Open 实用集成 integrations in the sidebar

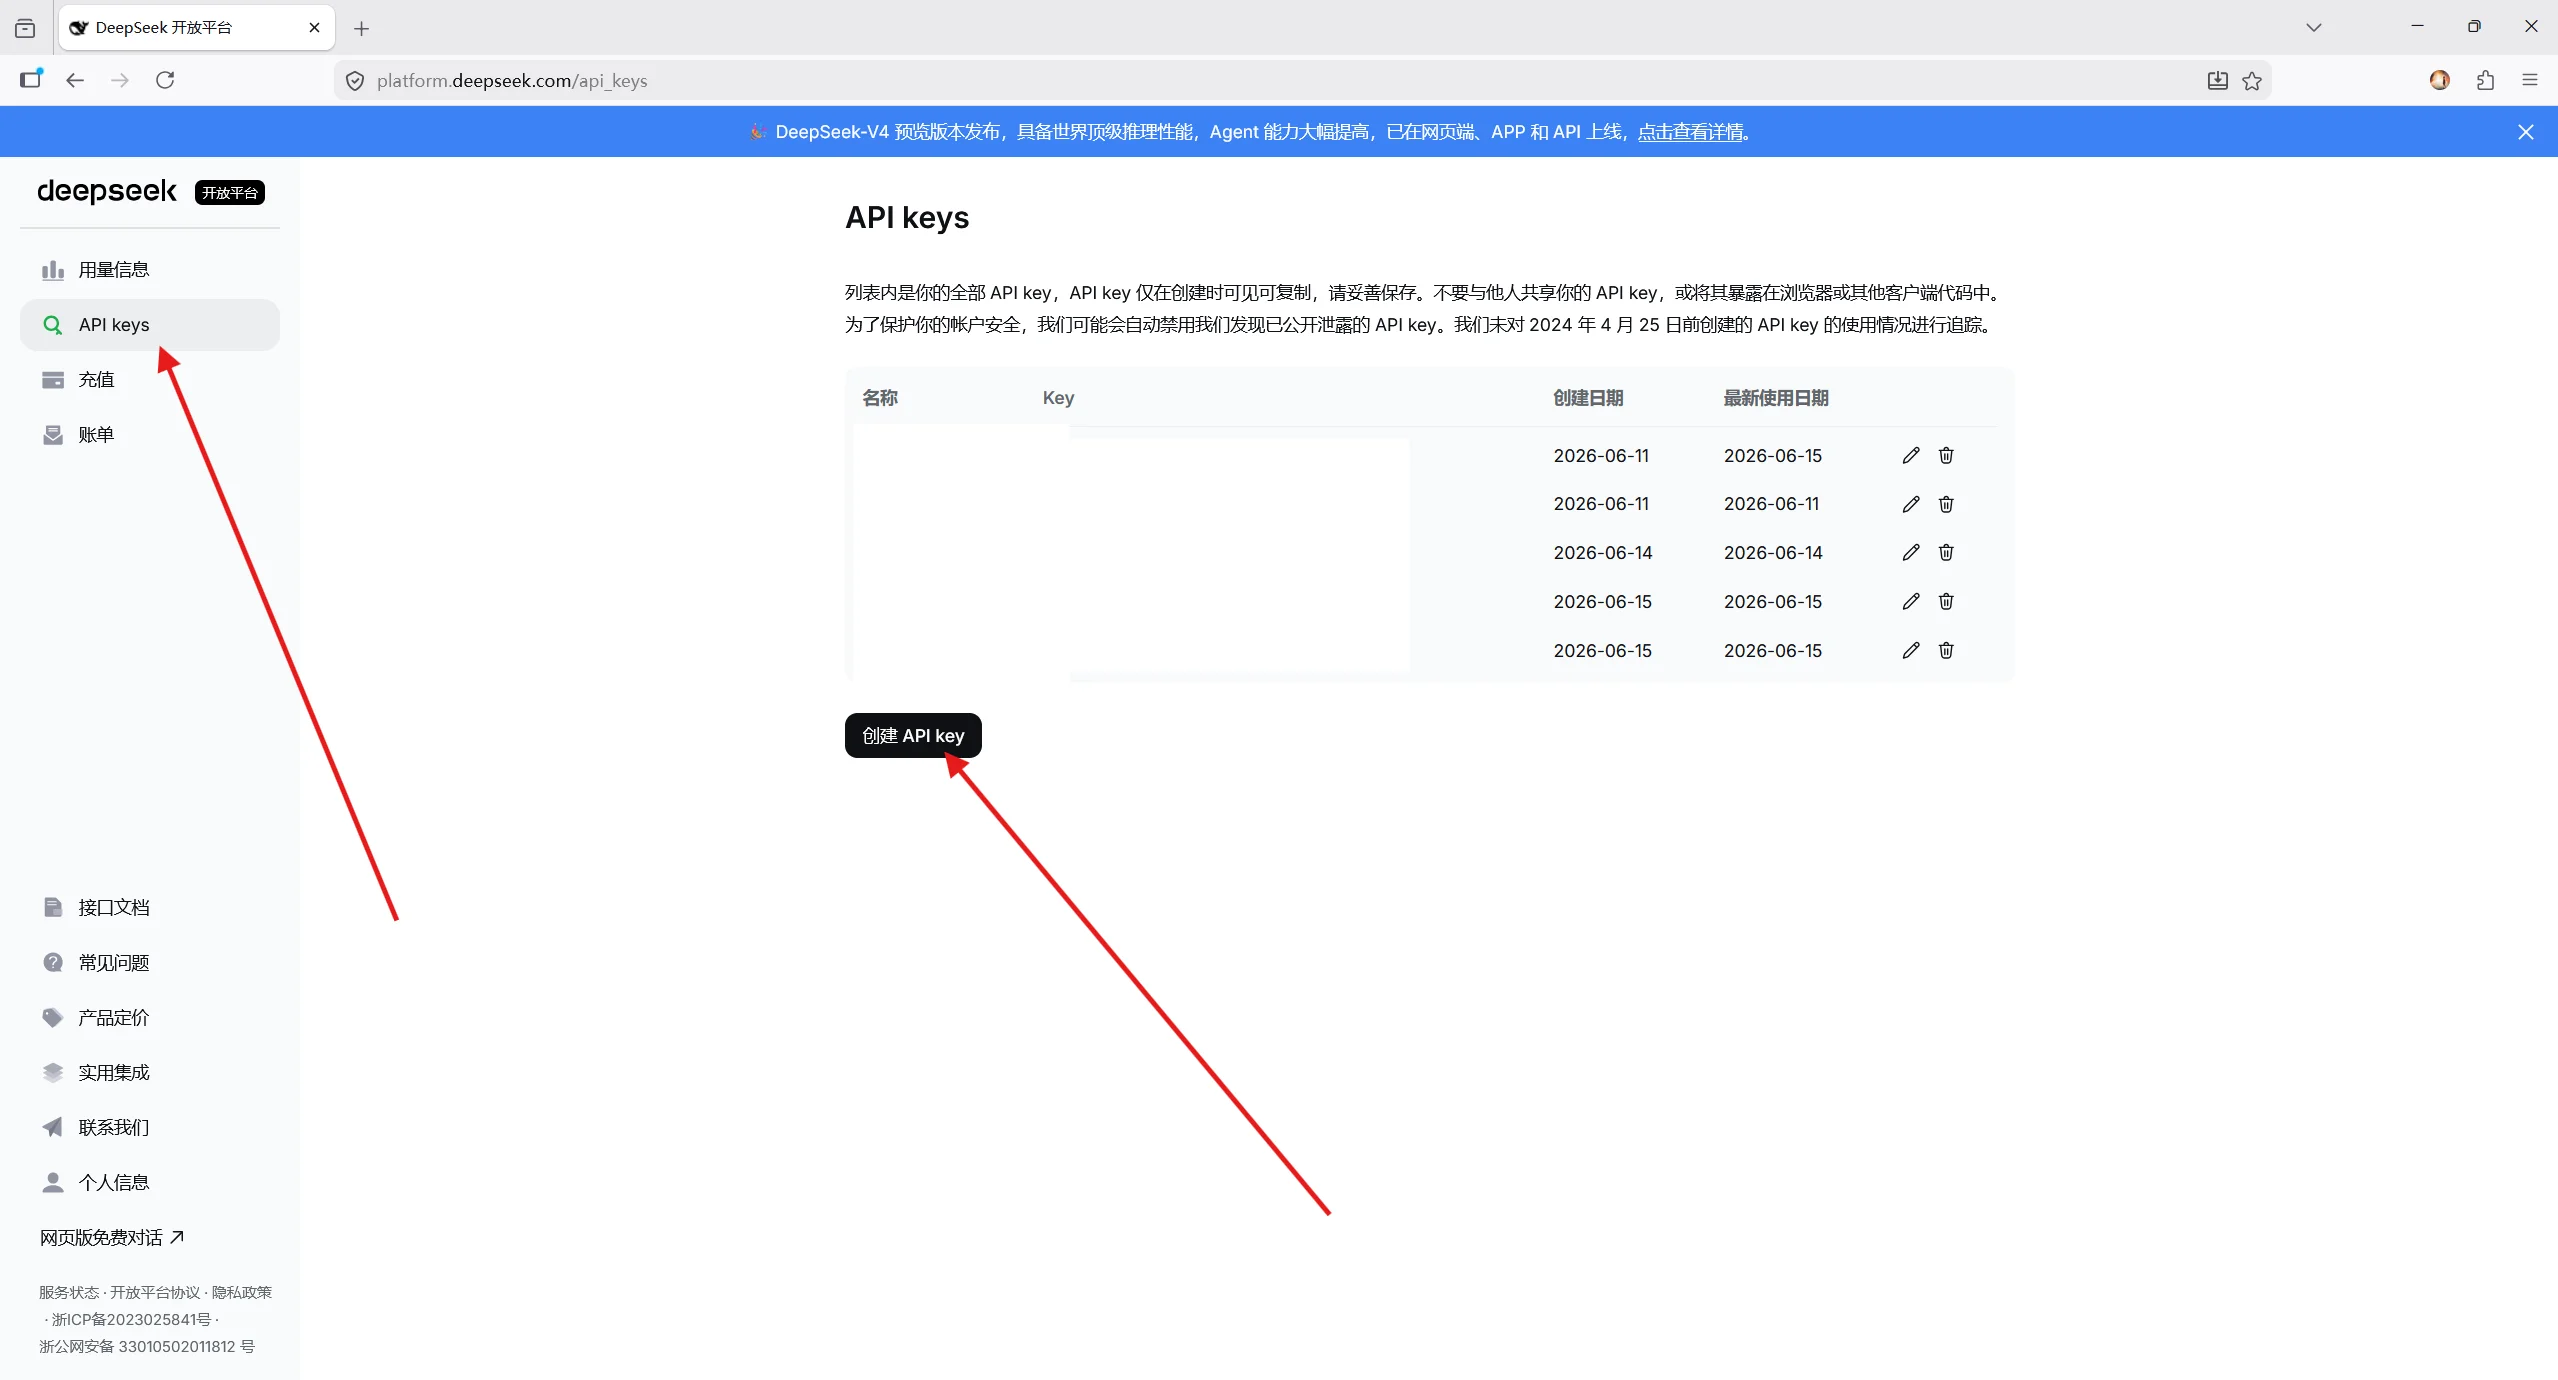[150, 1072]
